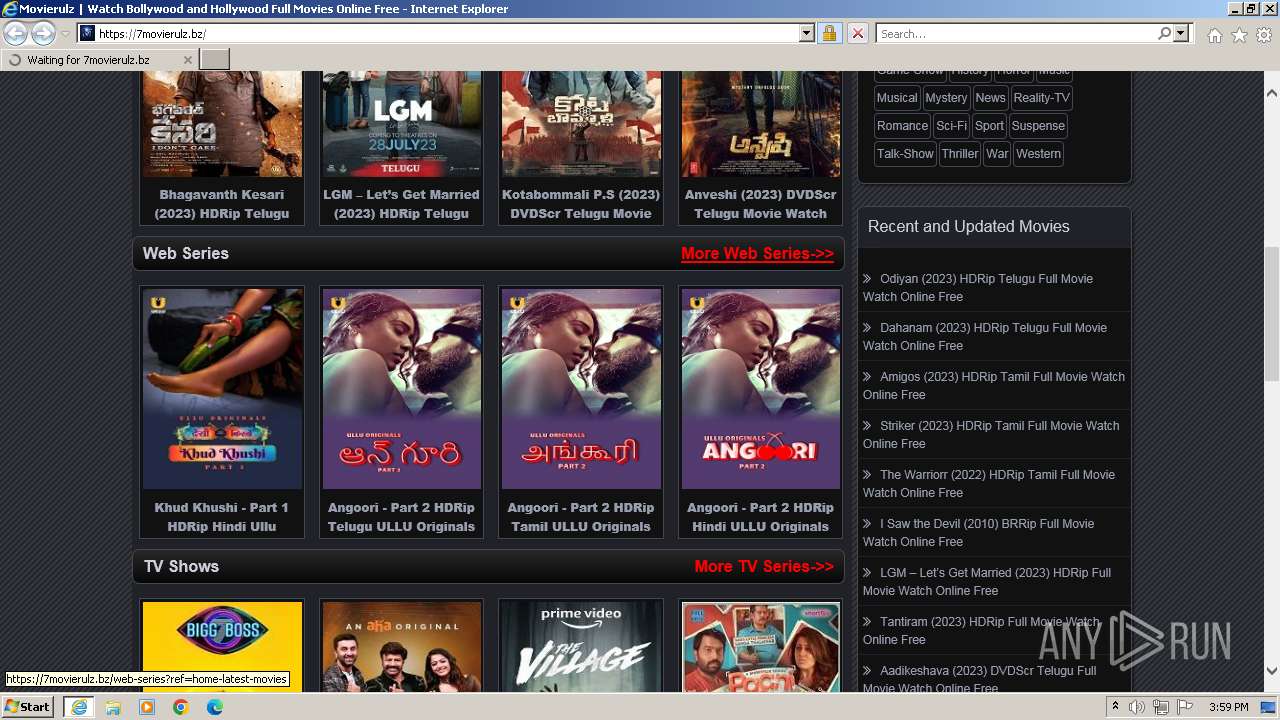Click the security lock icon

click(x=829, y=34)
